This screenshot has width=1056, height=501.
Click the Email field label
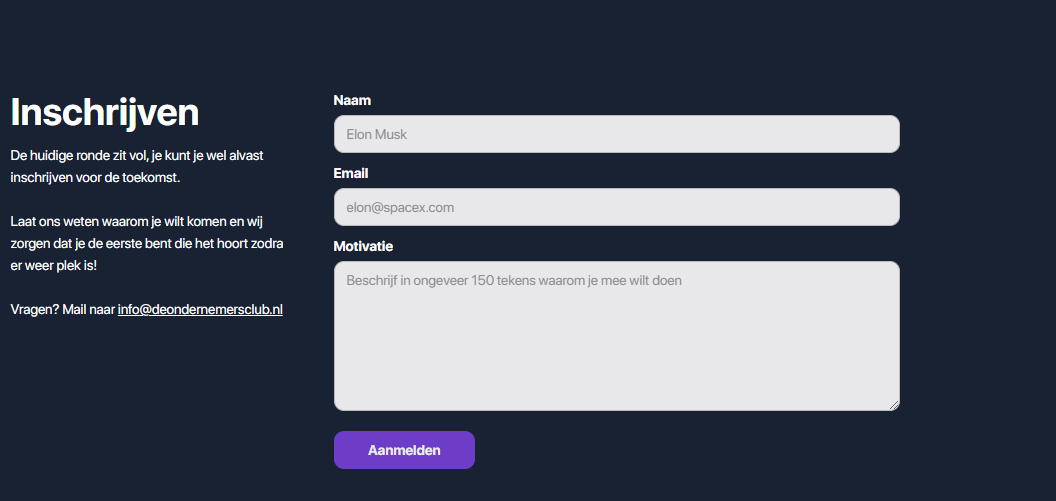pos(351,173)
